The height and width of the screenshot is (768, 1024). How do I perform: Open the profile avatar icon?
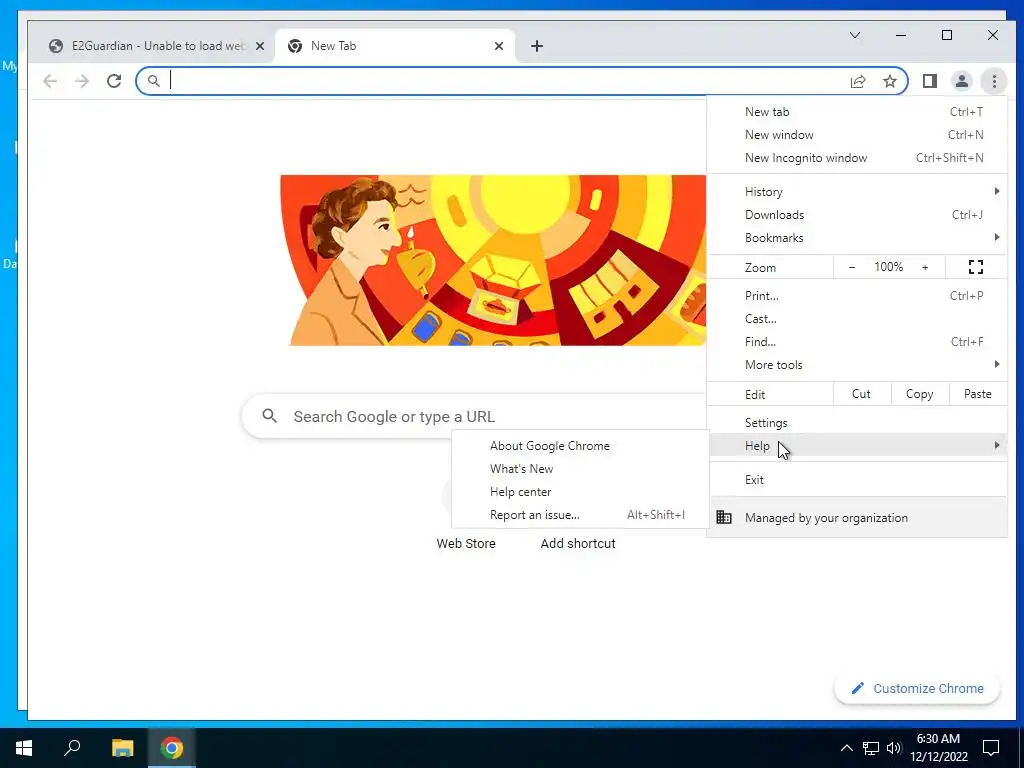[962, 81]
